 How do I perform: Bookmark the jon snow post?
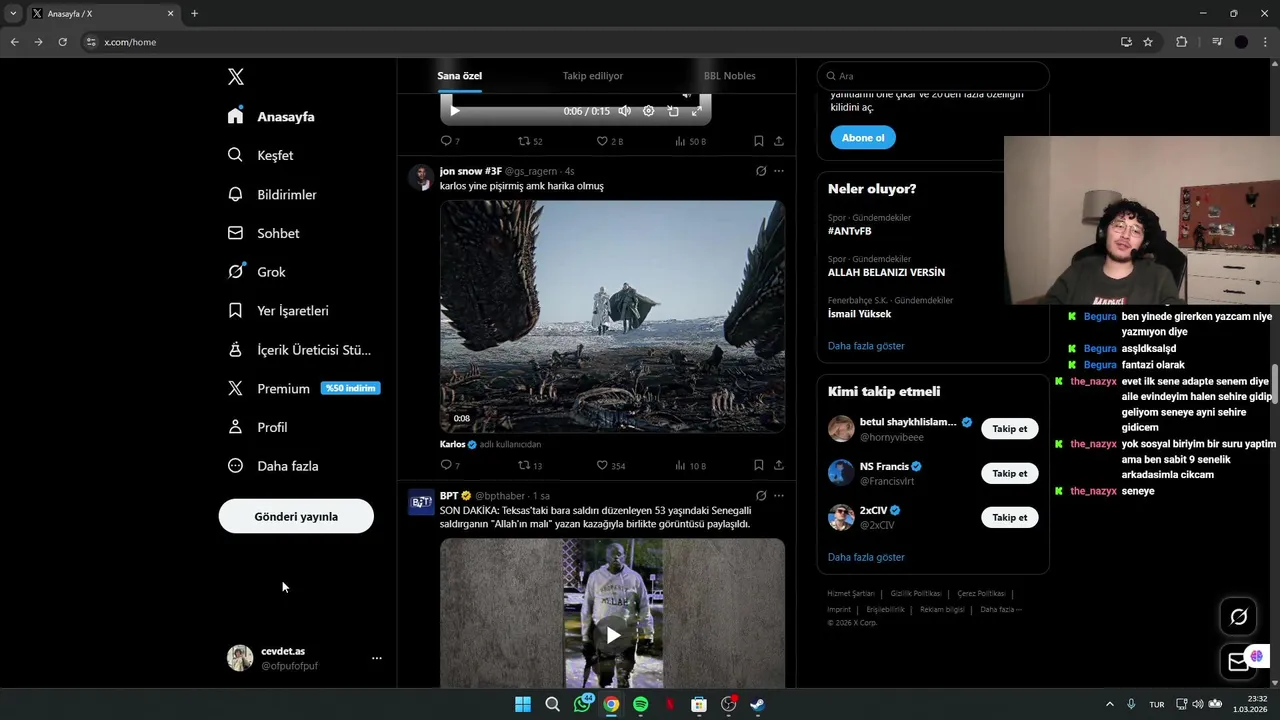(758, 465)
